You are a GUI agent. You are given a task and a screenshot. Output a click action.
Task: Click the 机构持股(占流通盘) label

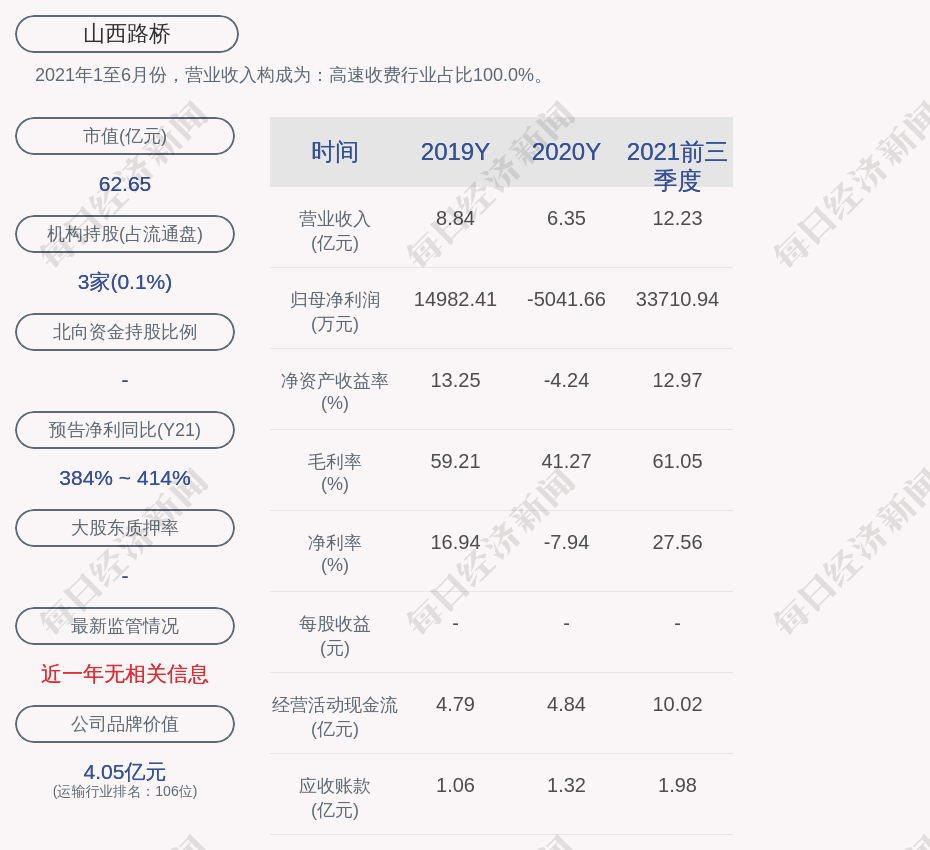click(125, 234)
